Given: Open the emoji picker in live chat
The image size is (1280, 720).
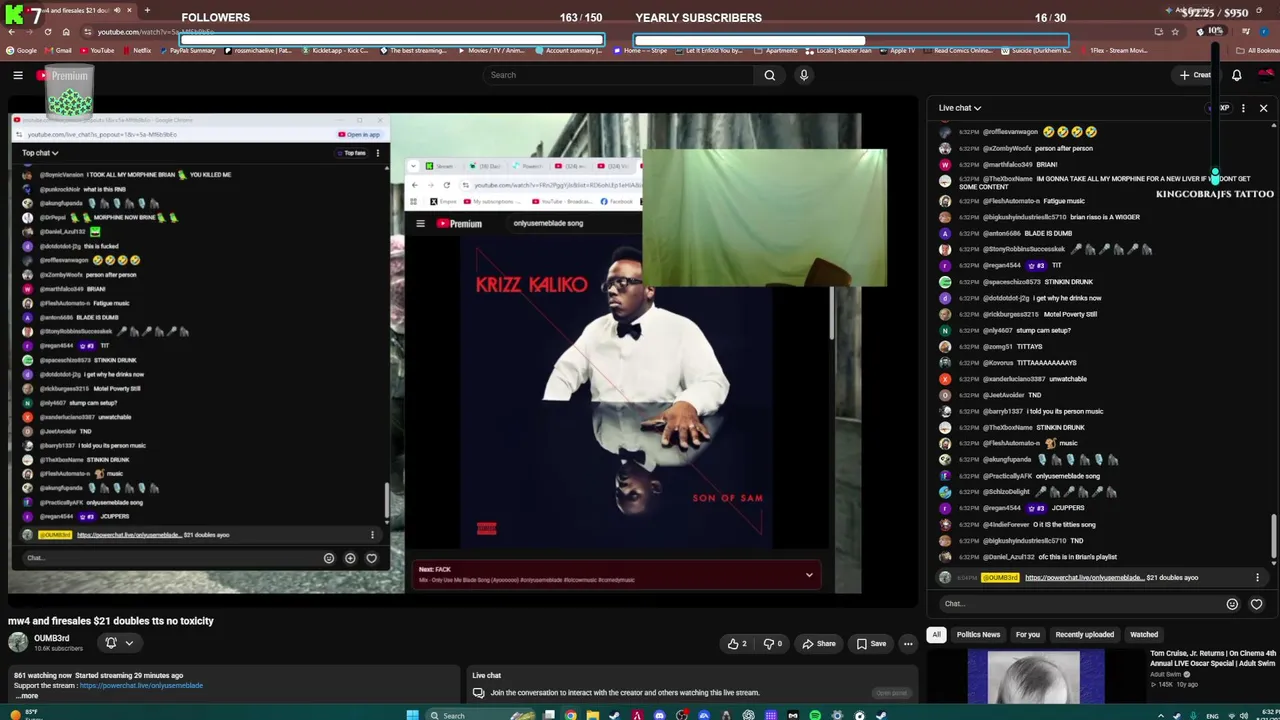Looking at the screenshot, I should point(1232,604).
